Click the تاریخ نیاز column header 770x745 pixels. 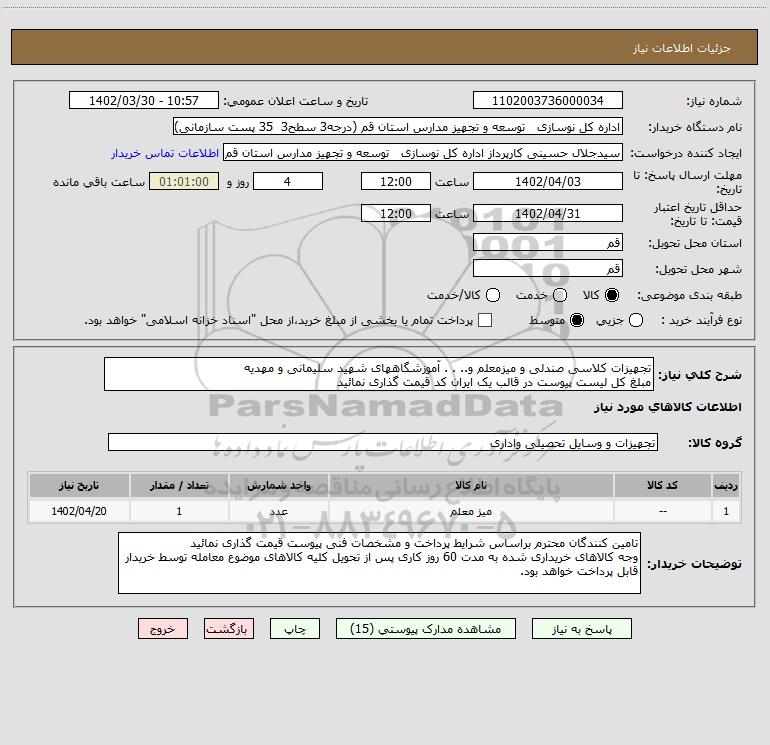pos(79,486)
